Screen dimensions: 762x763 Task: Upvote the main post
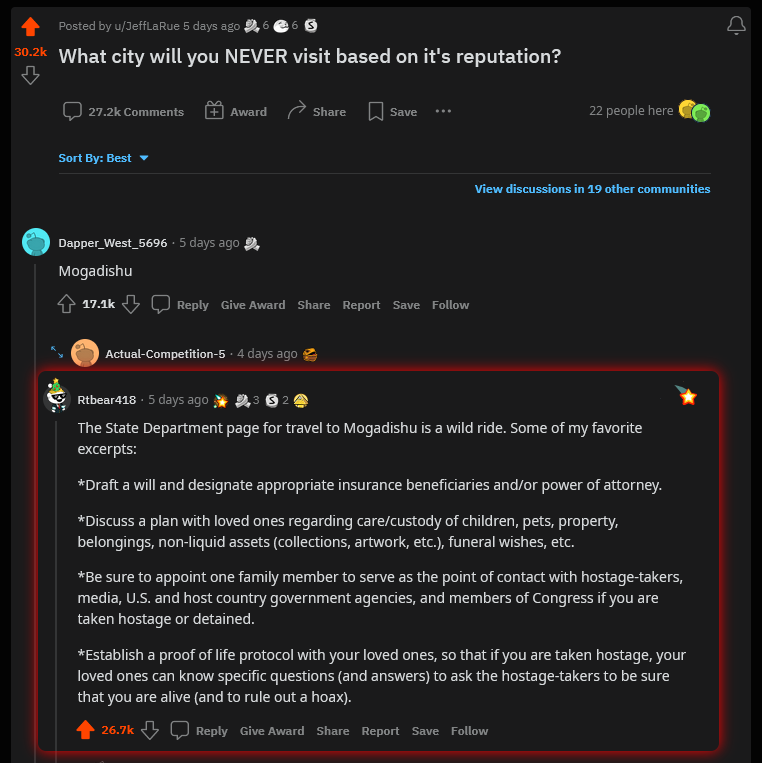(30, 27)
